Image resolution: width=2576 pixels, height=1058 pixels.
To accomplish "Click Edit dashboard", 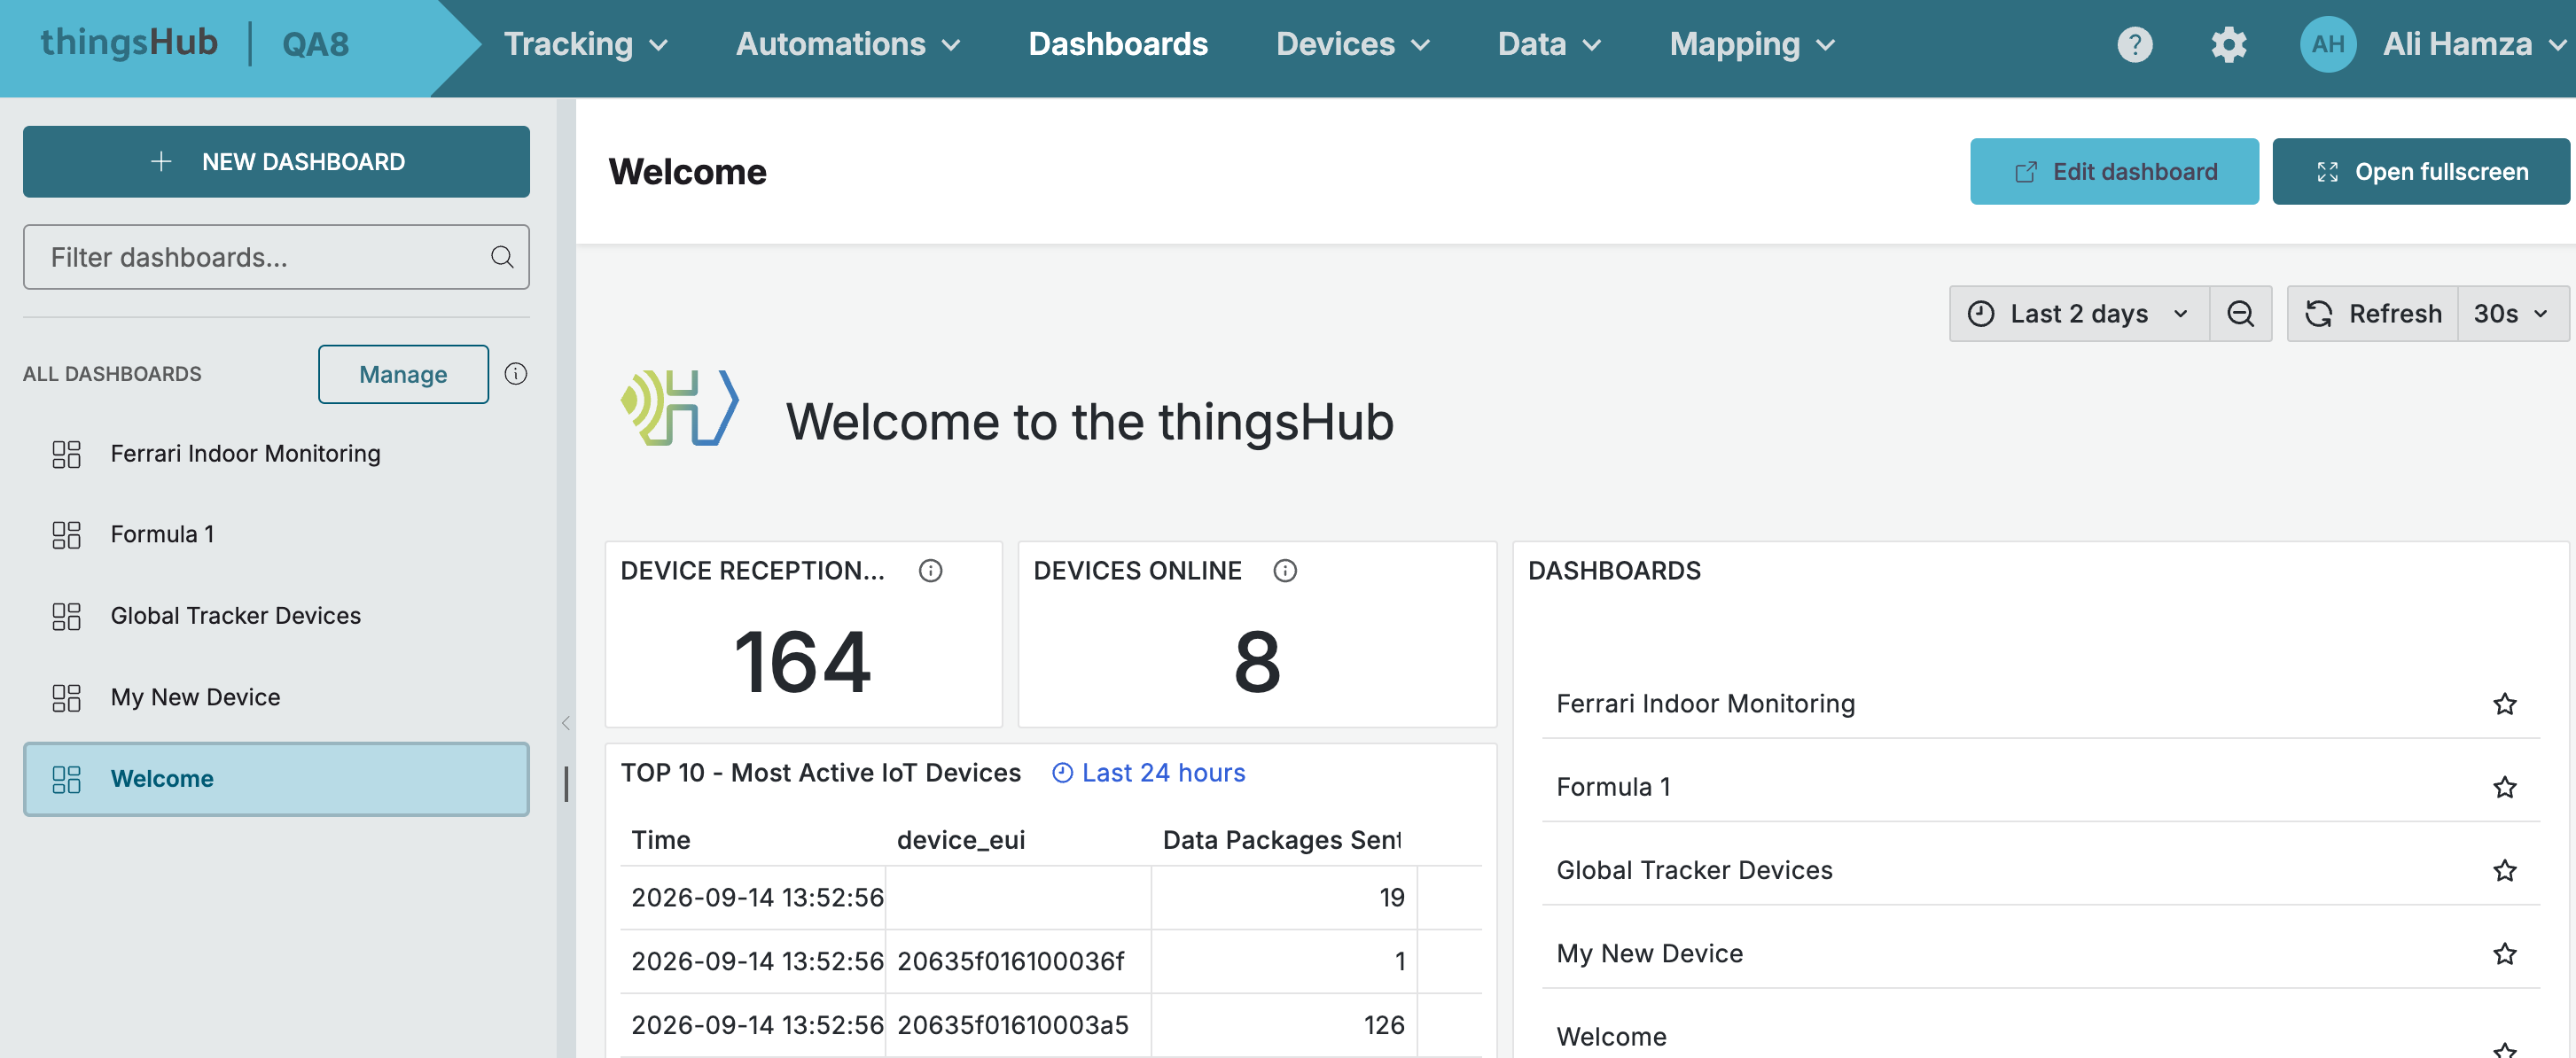I will [x=2114, y=172].
